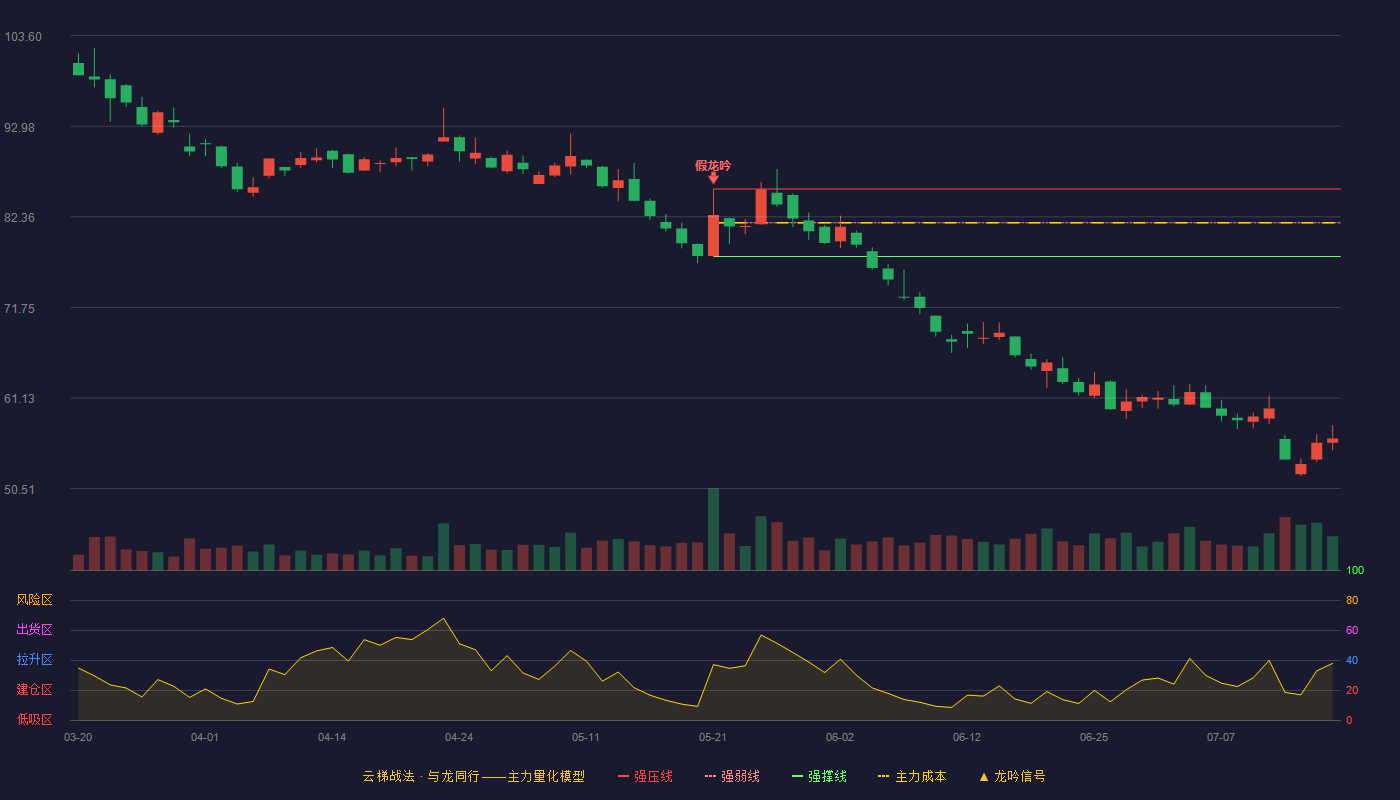Select the 风险区 zone label
The height and width of the screenshot is (800, 1400).
click(34, 600)
